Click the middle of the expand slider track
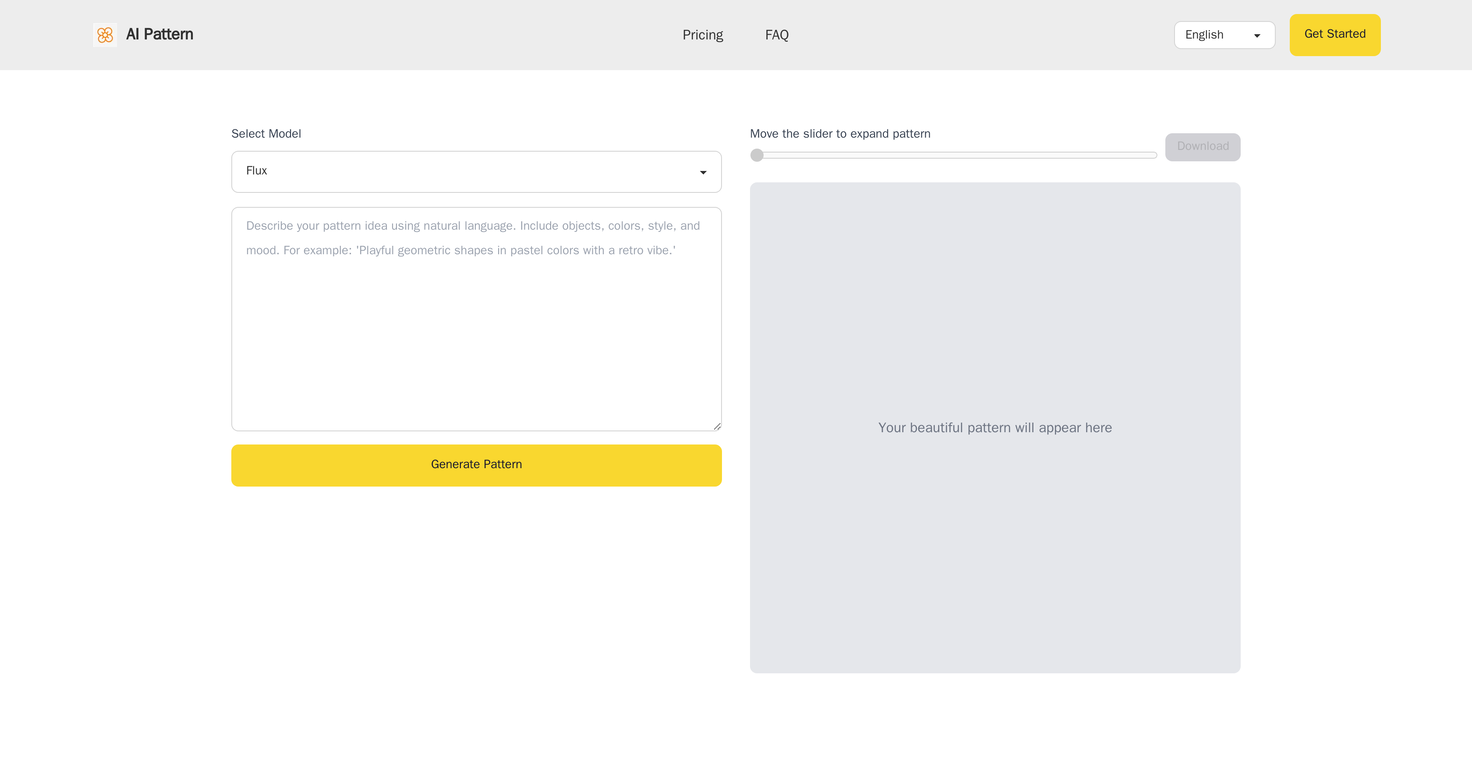 [954, 155]
